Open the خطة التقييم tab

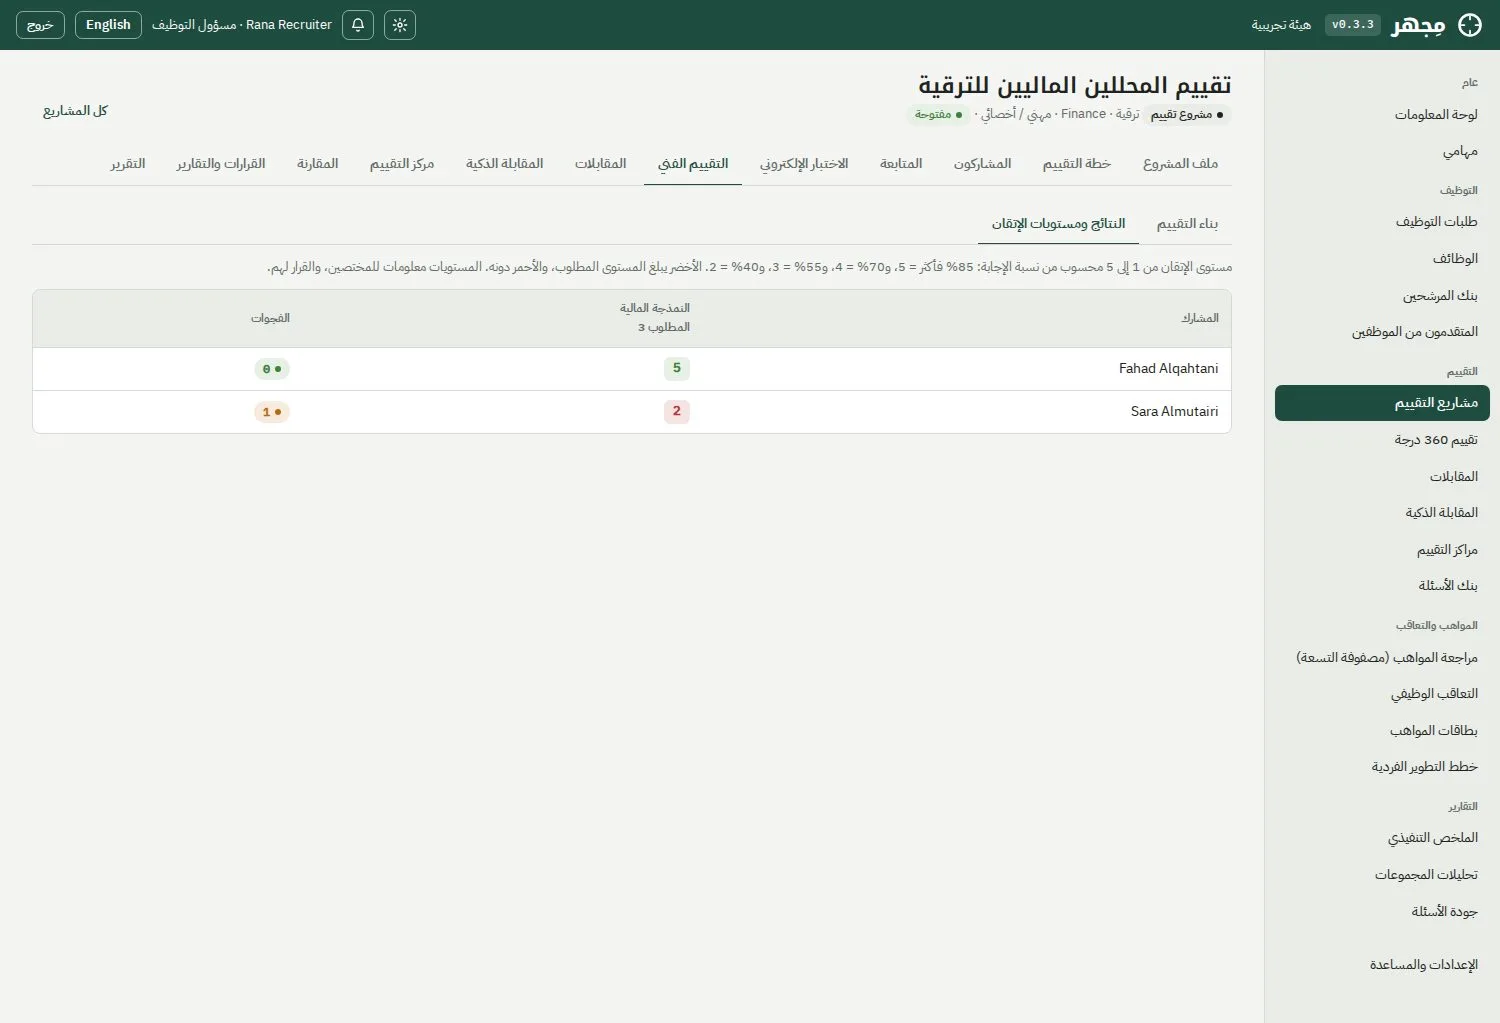(x=1077, y=164)
